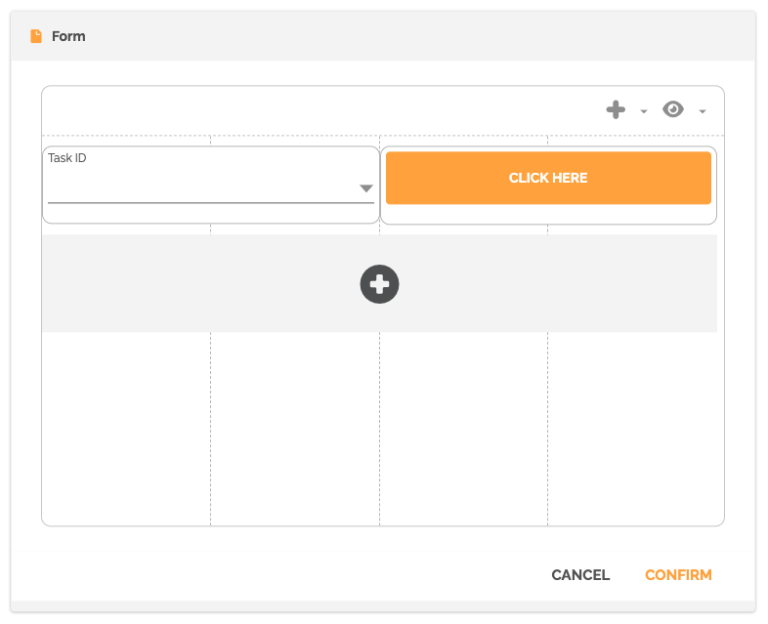Screen dimensions: 768x624
Task: Add a new row with the round plus icon
Action: point(380,284)
